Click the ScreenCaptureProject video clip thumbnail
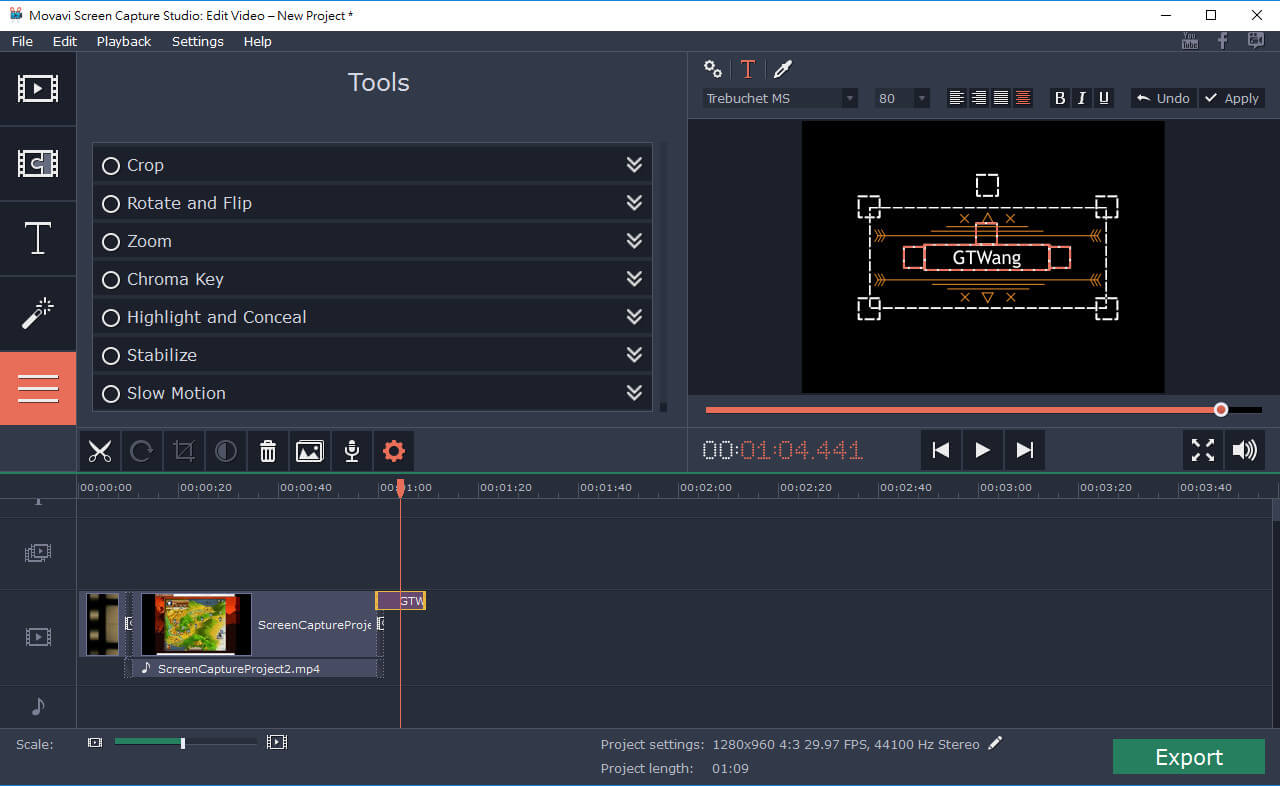Viewport: 1280px width, 786px height. [x=196, y=624]
